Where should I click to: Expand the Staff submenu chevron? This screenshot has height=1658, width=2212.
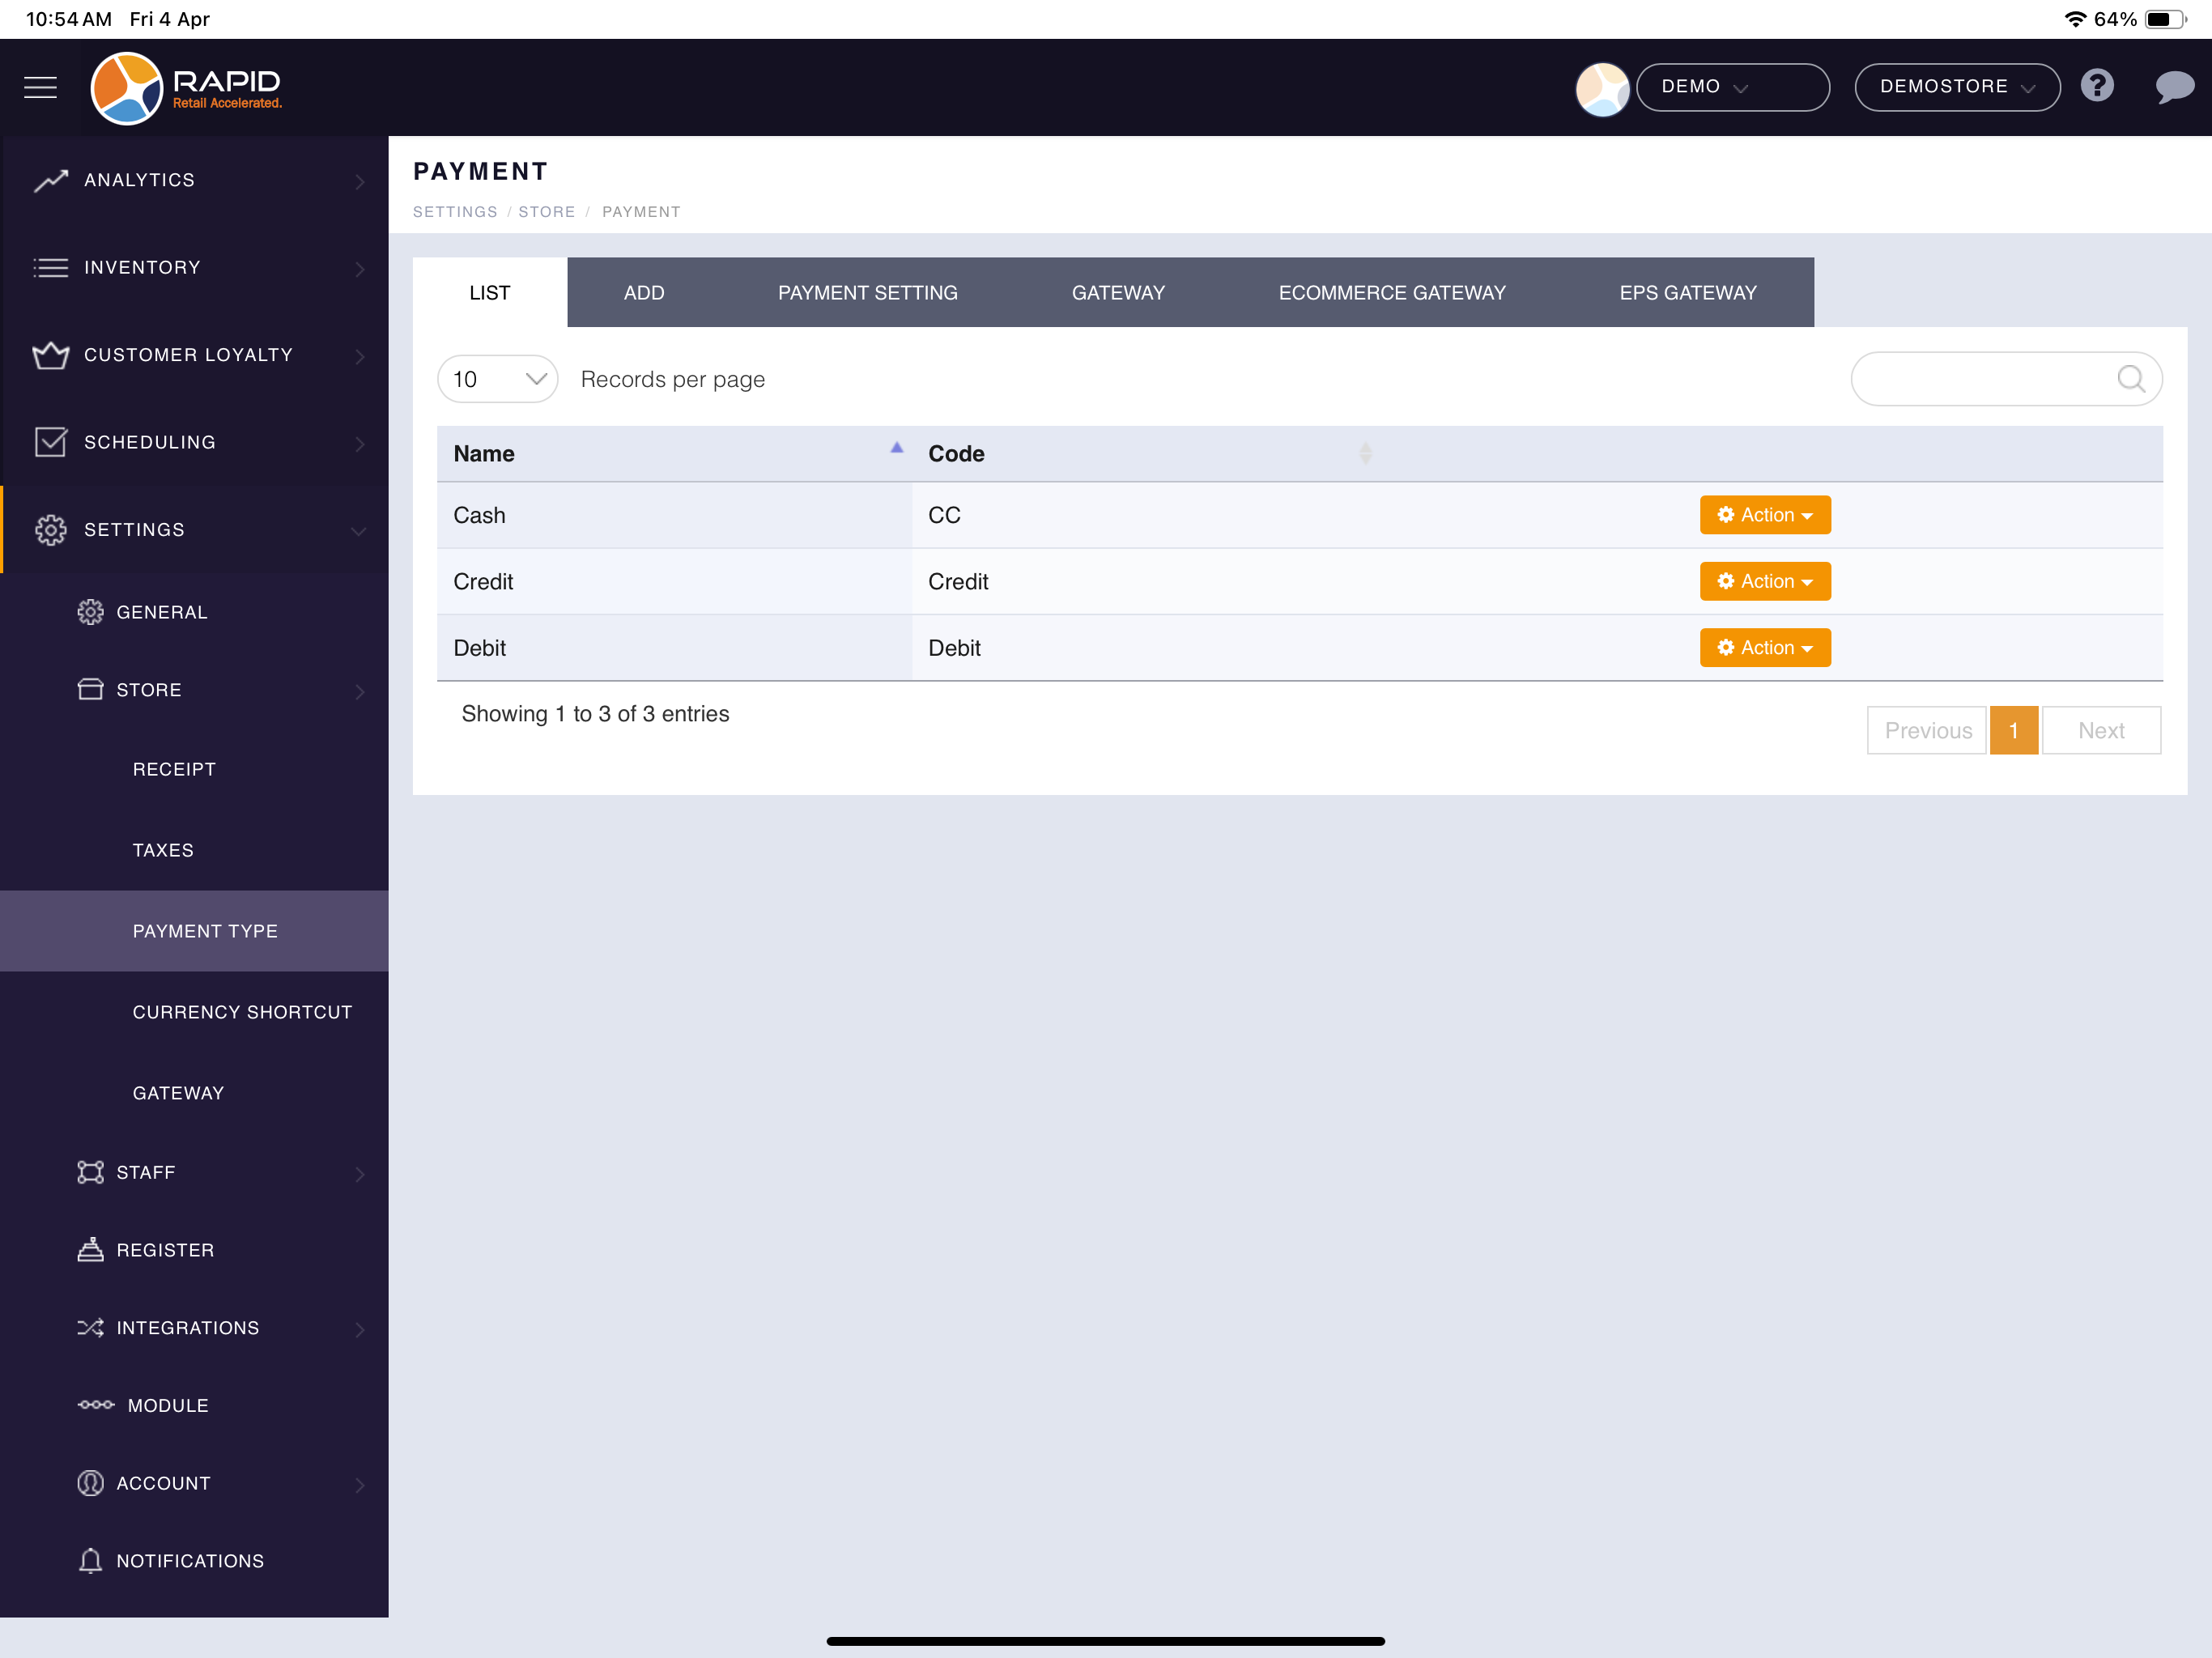[360, 1174]
